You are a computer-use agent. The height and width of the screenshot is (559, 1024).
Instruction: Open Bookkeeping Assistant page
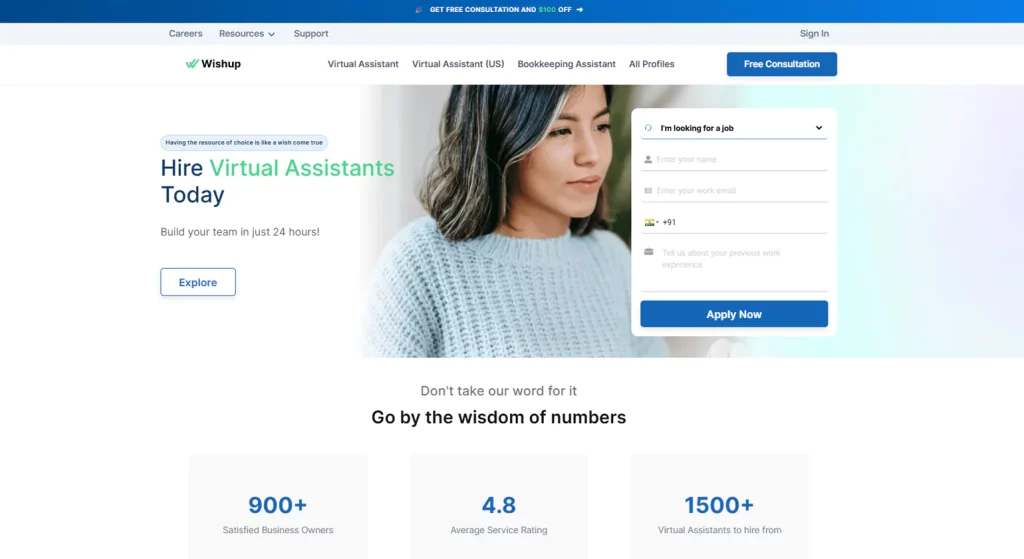[566, 64]
